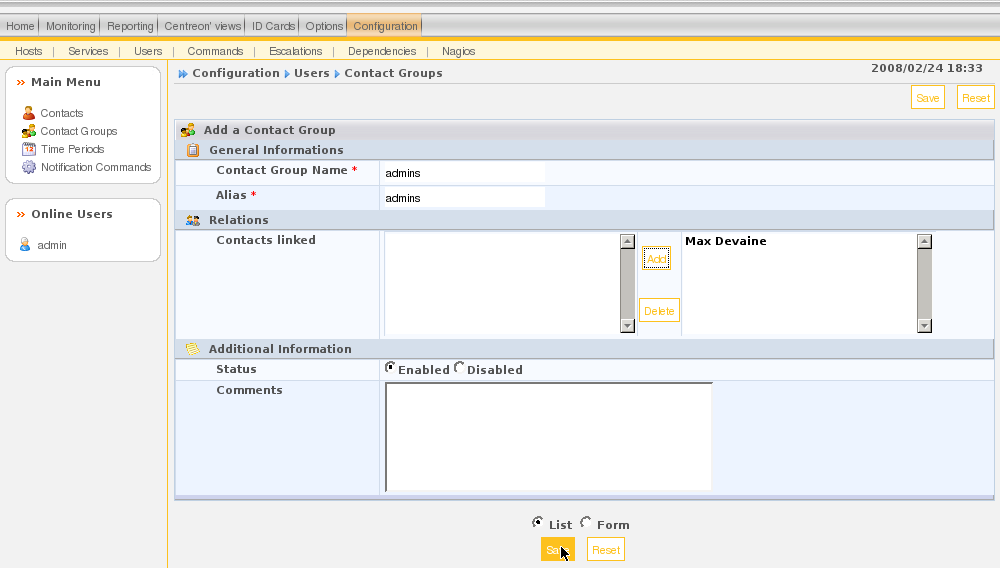Click Users in the breadcrumb
The width and height of the screenshot is (1000, 568).
pos(311,73)
